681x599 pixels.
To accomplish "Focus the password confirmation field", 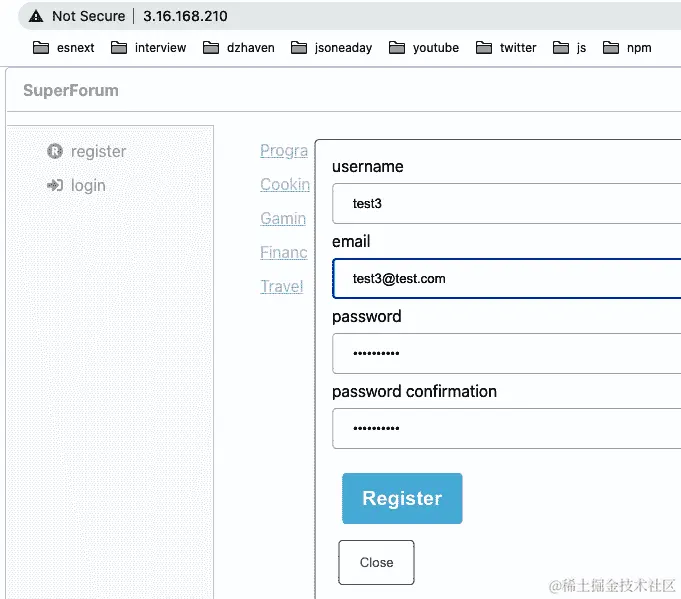I will coord(506,428).
